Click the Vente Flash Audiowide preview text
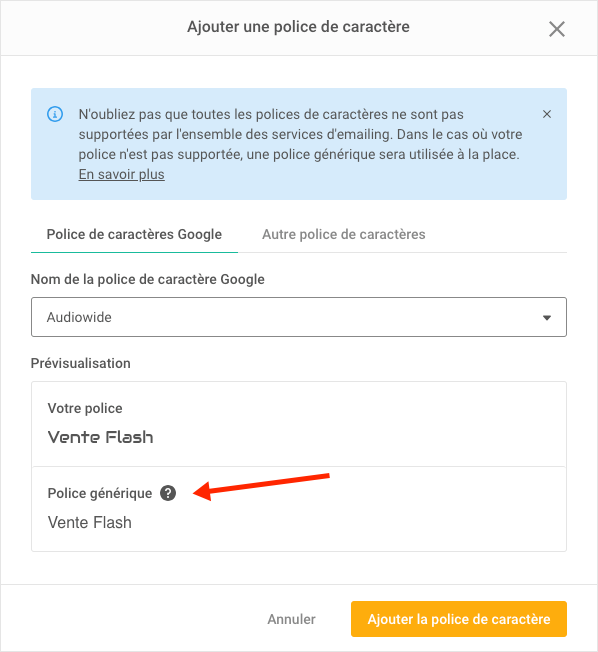The height and width of the screenshot is (652, 598). coord(101,437)
